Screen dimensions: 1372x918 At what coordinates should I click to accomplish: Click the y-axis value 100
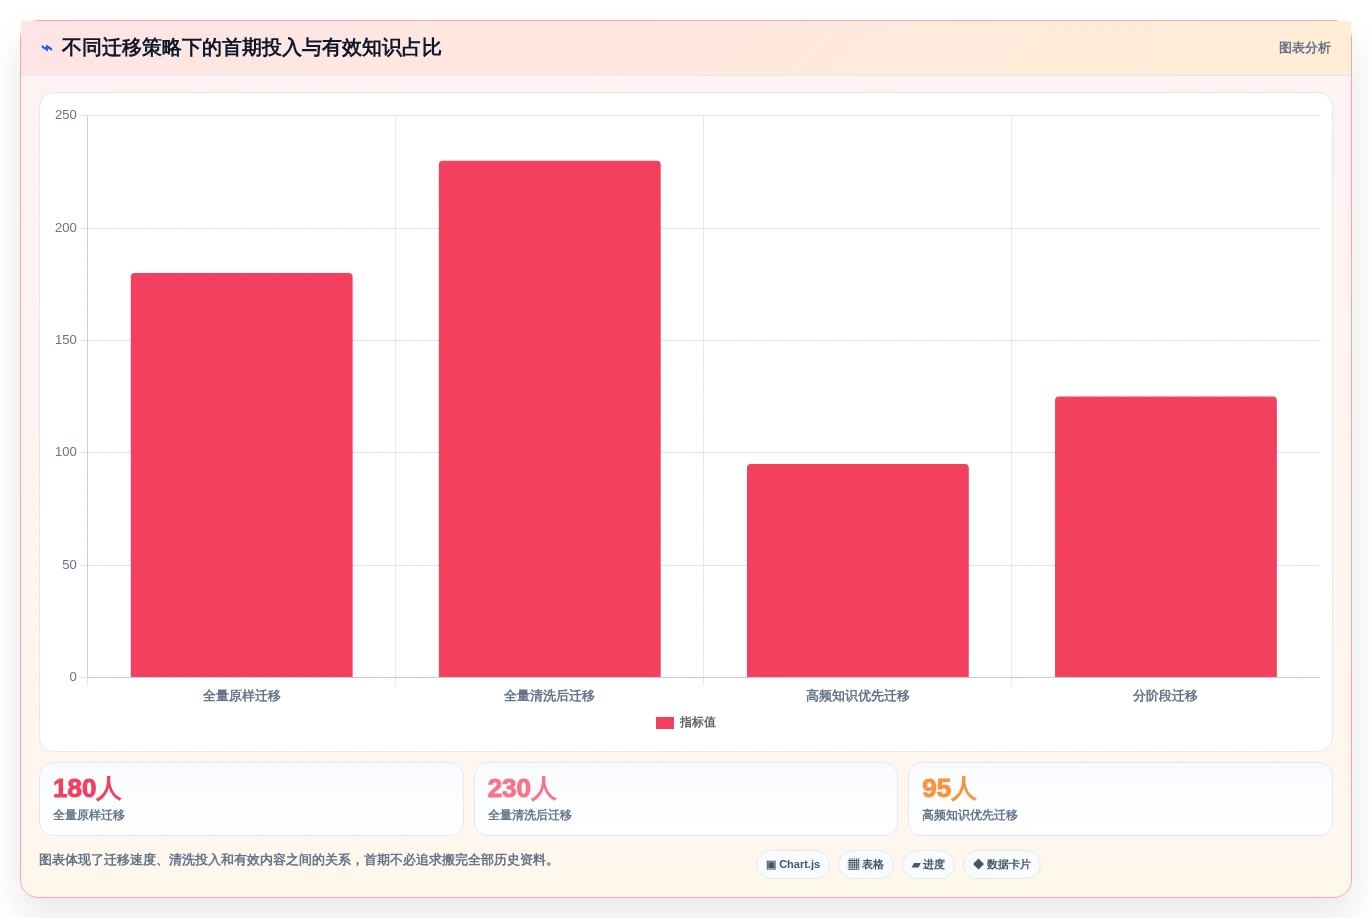pos(66,452)
